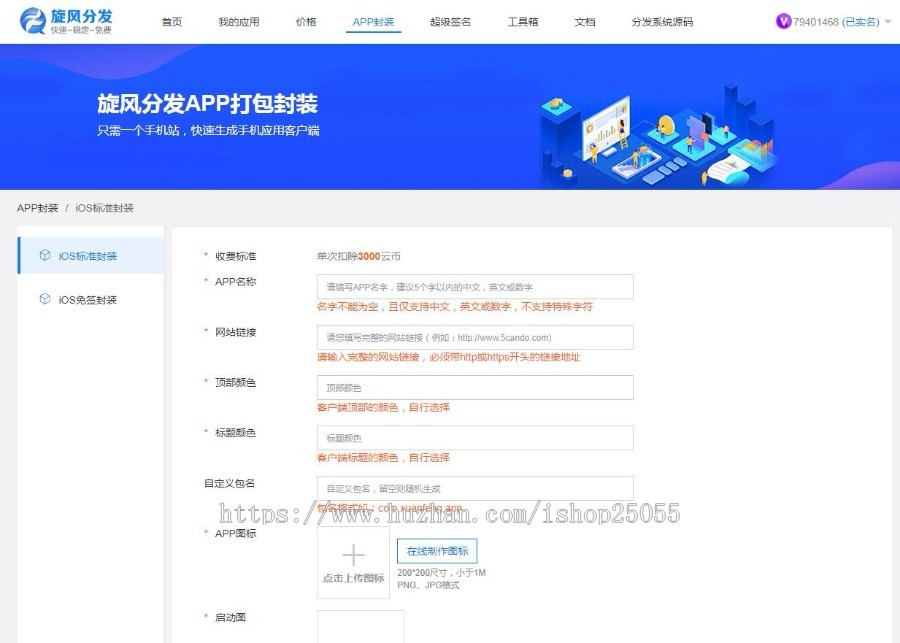Select the highlighted APP封装 nav tab
This screenshot has width=900, height=643.
tap(373, 20)
